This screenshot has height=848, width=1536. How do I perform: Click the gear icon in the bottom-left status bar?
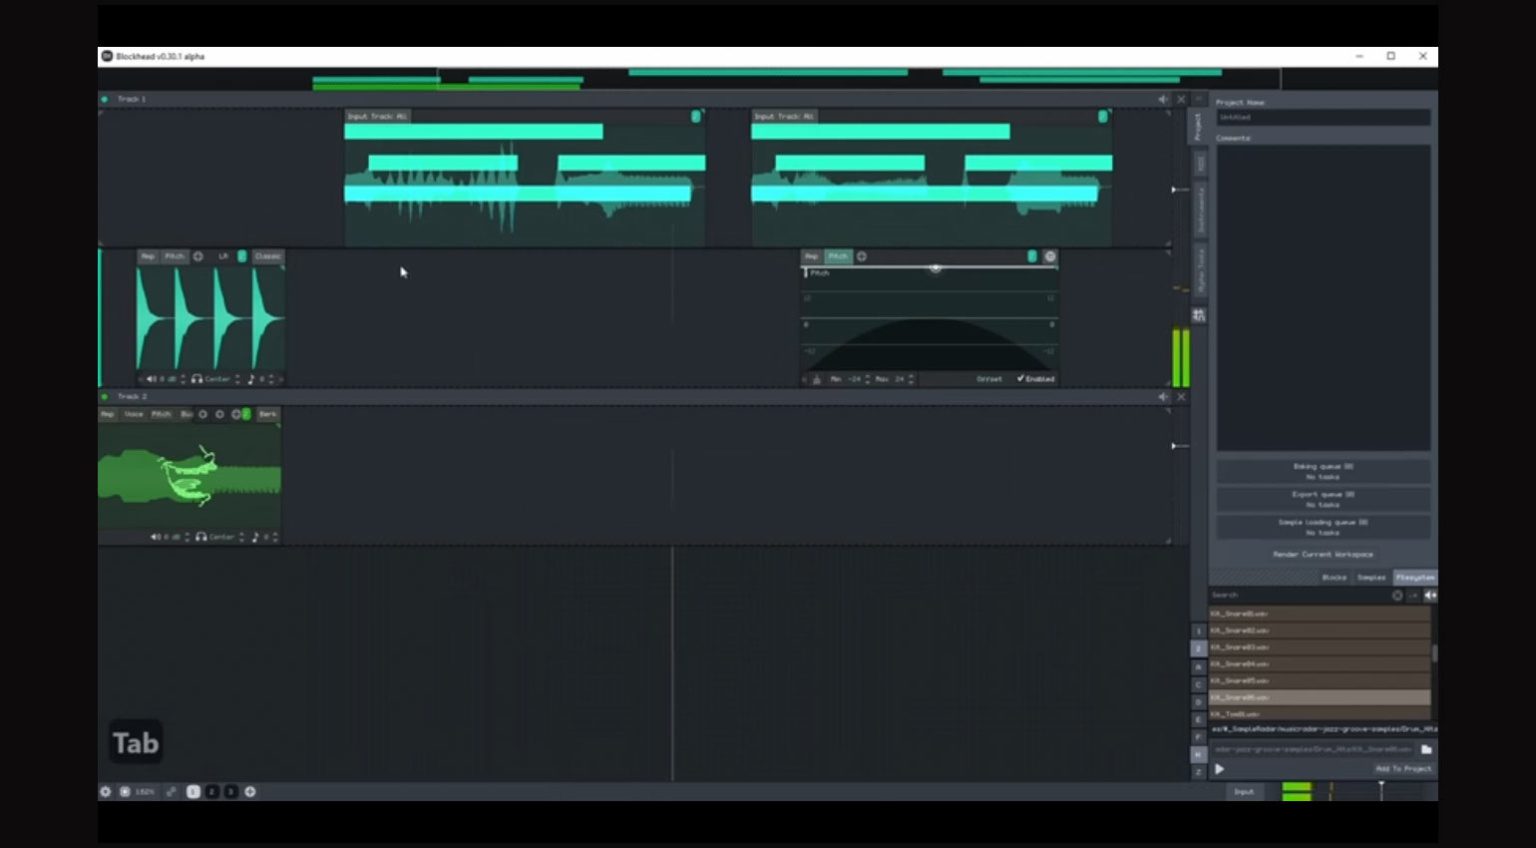[x=106, y=791]
